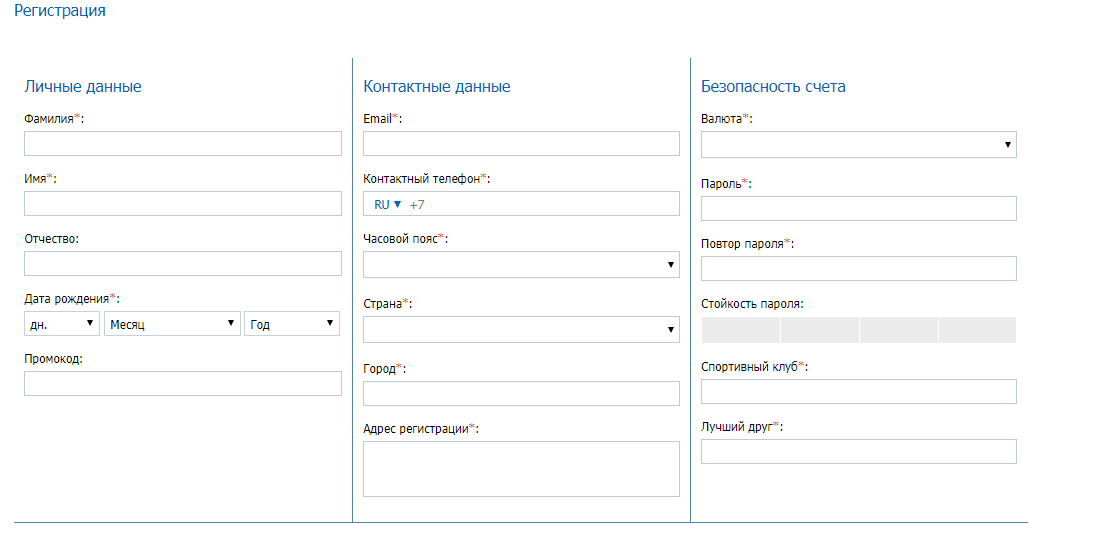Focus the Повтор пароля field
This screenshot has width=1095, height=540.
click(x=858, y=268)
